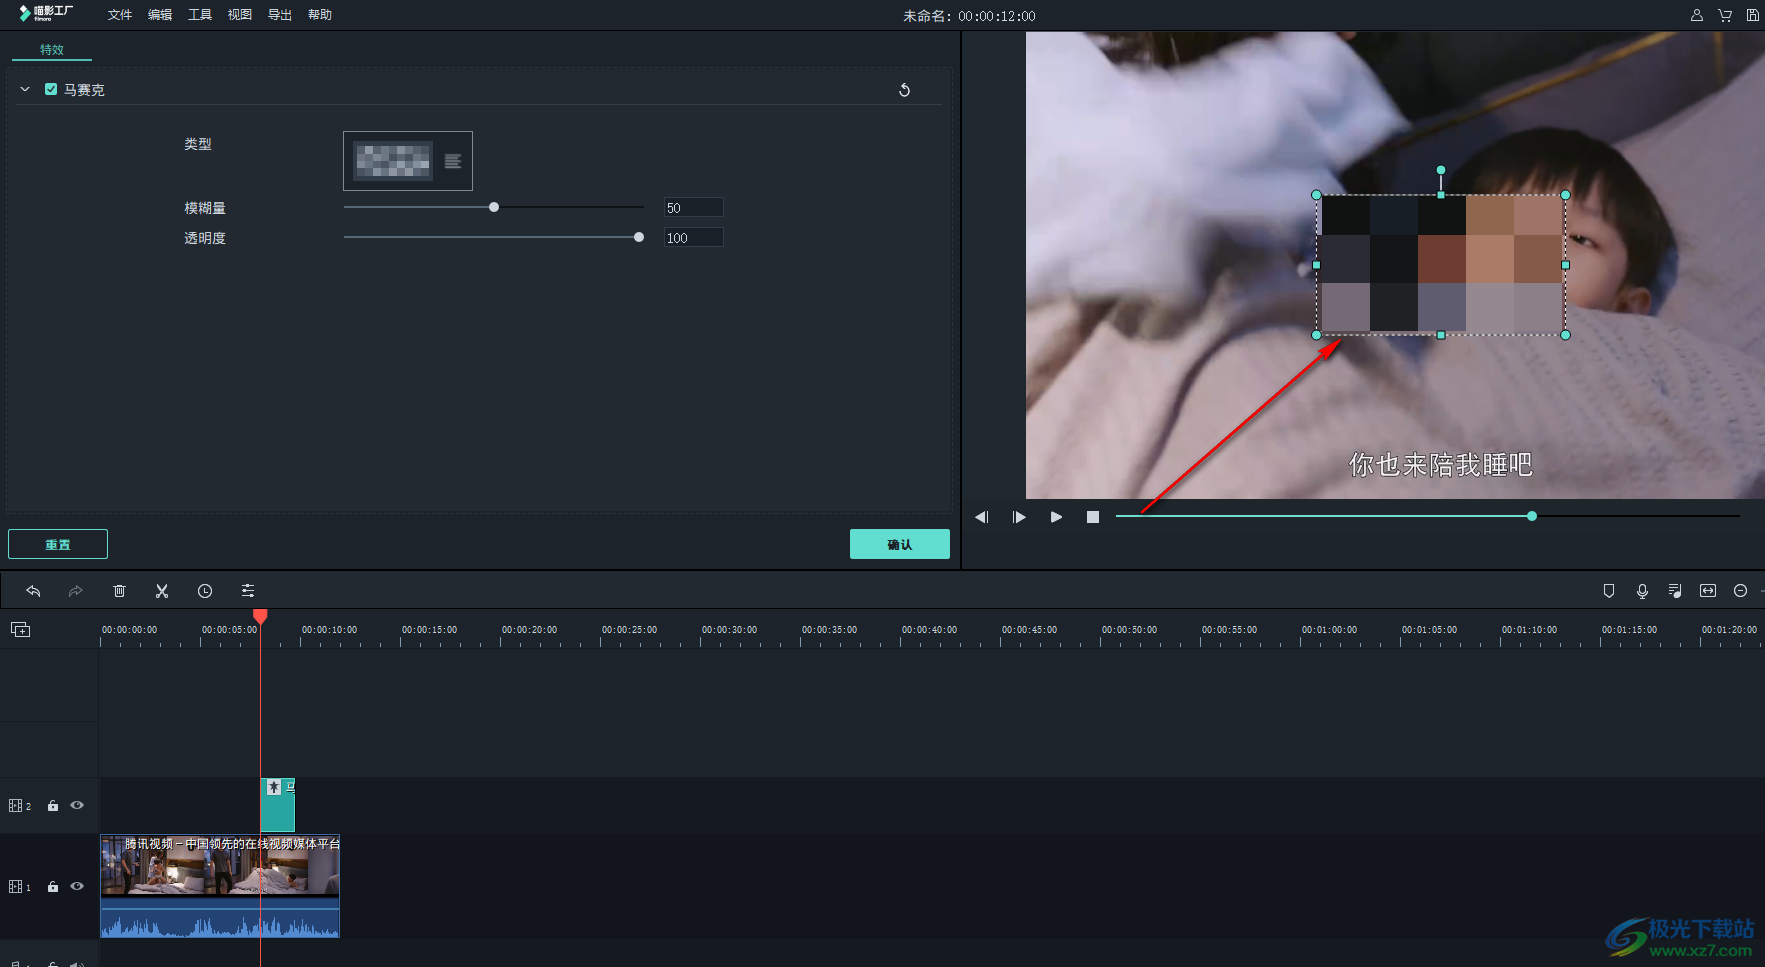This screenshot has height=967, width=1765.
Task: Click the 00:01:00:00 mark on the ruler
Action: [x=1329, y=630]
